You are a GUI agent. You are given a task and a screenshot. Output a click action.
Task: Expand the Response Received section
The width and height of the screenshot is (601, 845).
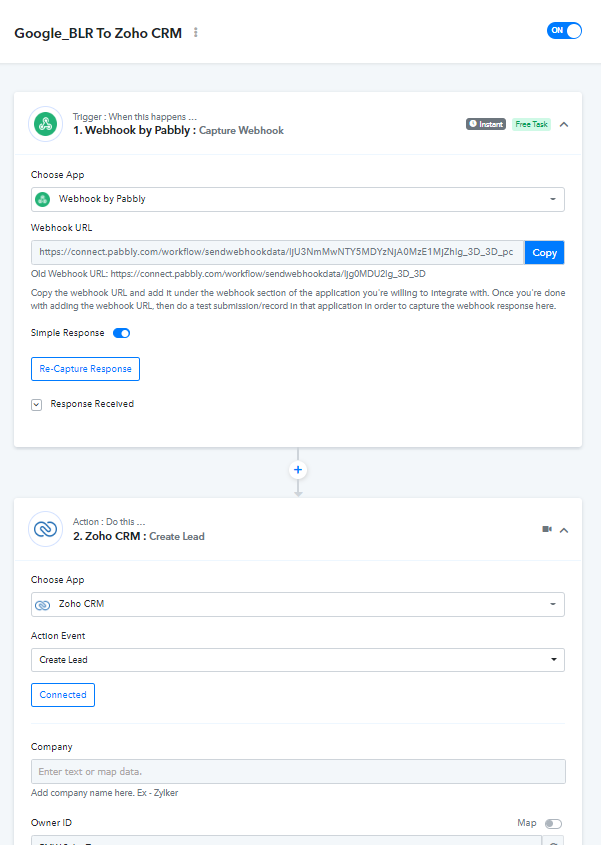(37, 405)
